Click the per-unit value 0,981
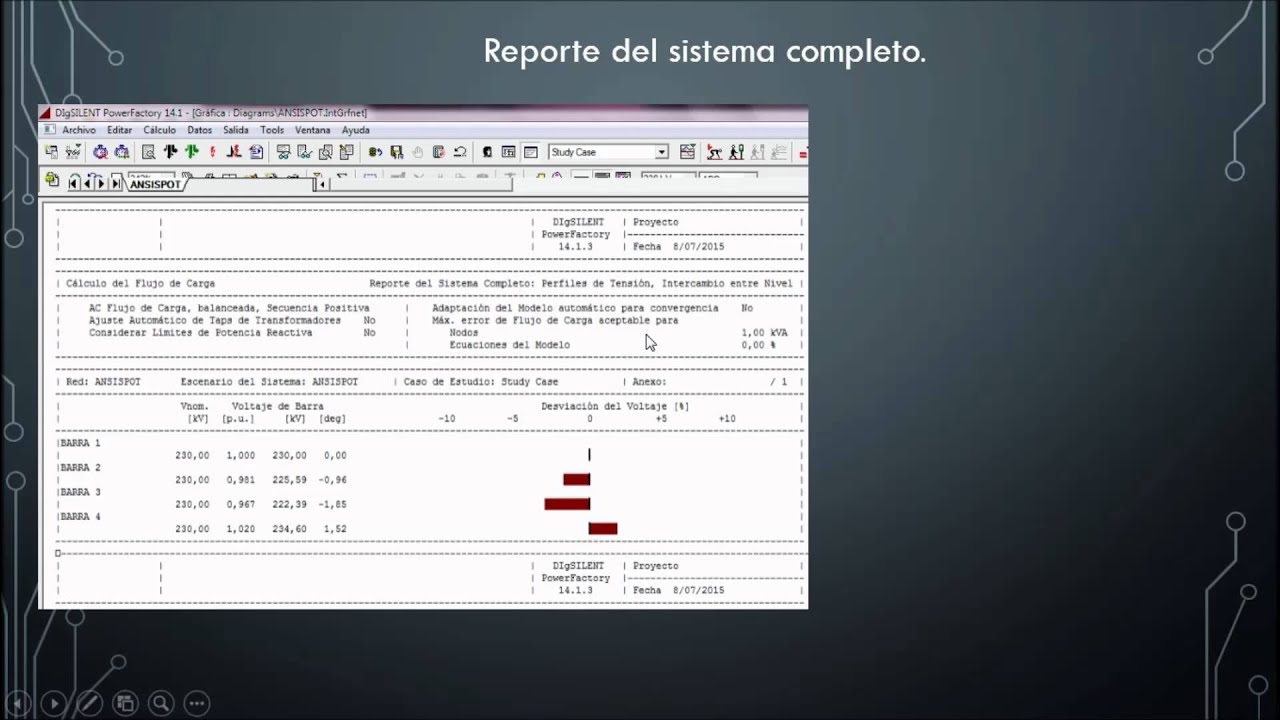 click(241, 480)
